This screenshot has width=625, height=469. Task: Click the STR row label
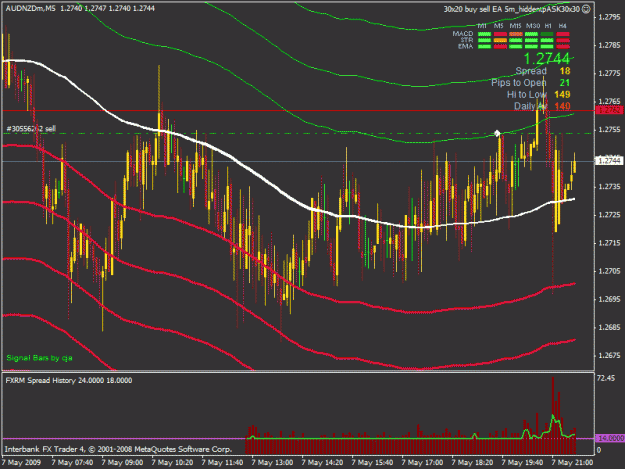[x=467, y=40]
